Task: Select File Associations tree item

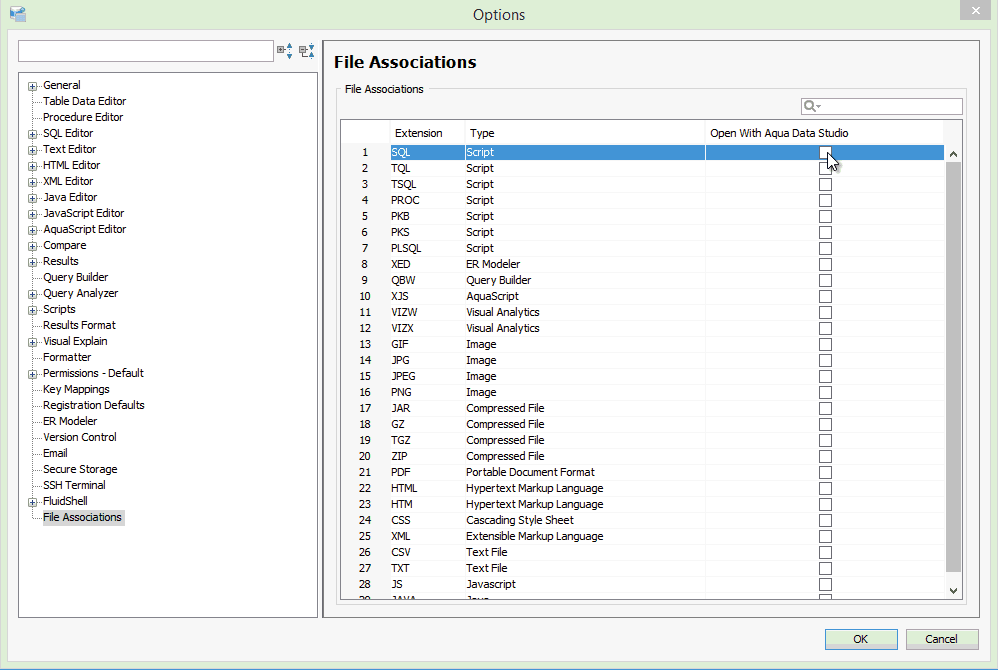Action: tap(83, 517)
